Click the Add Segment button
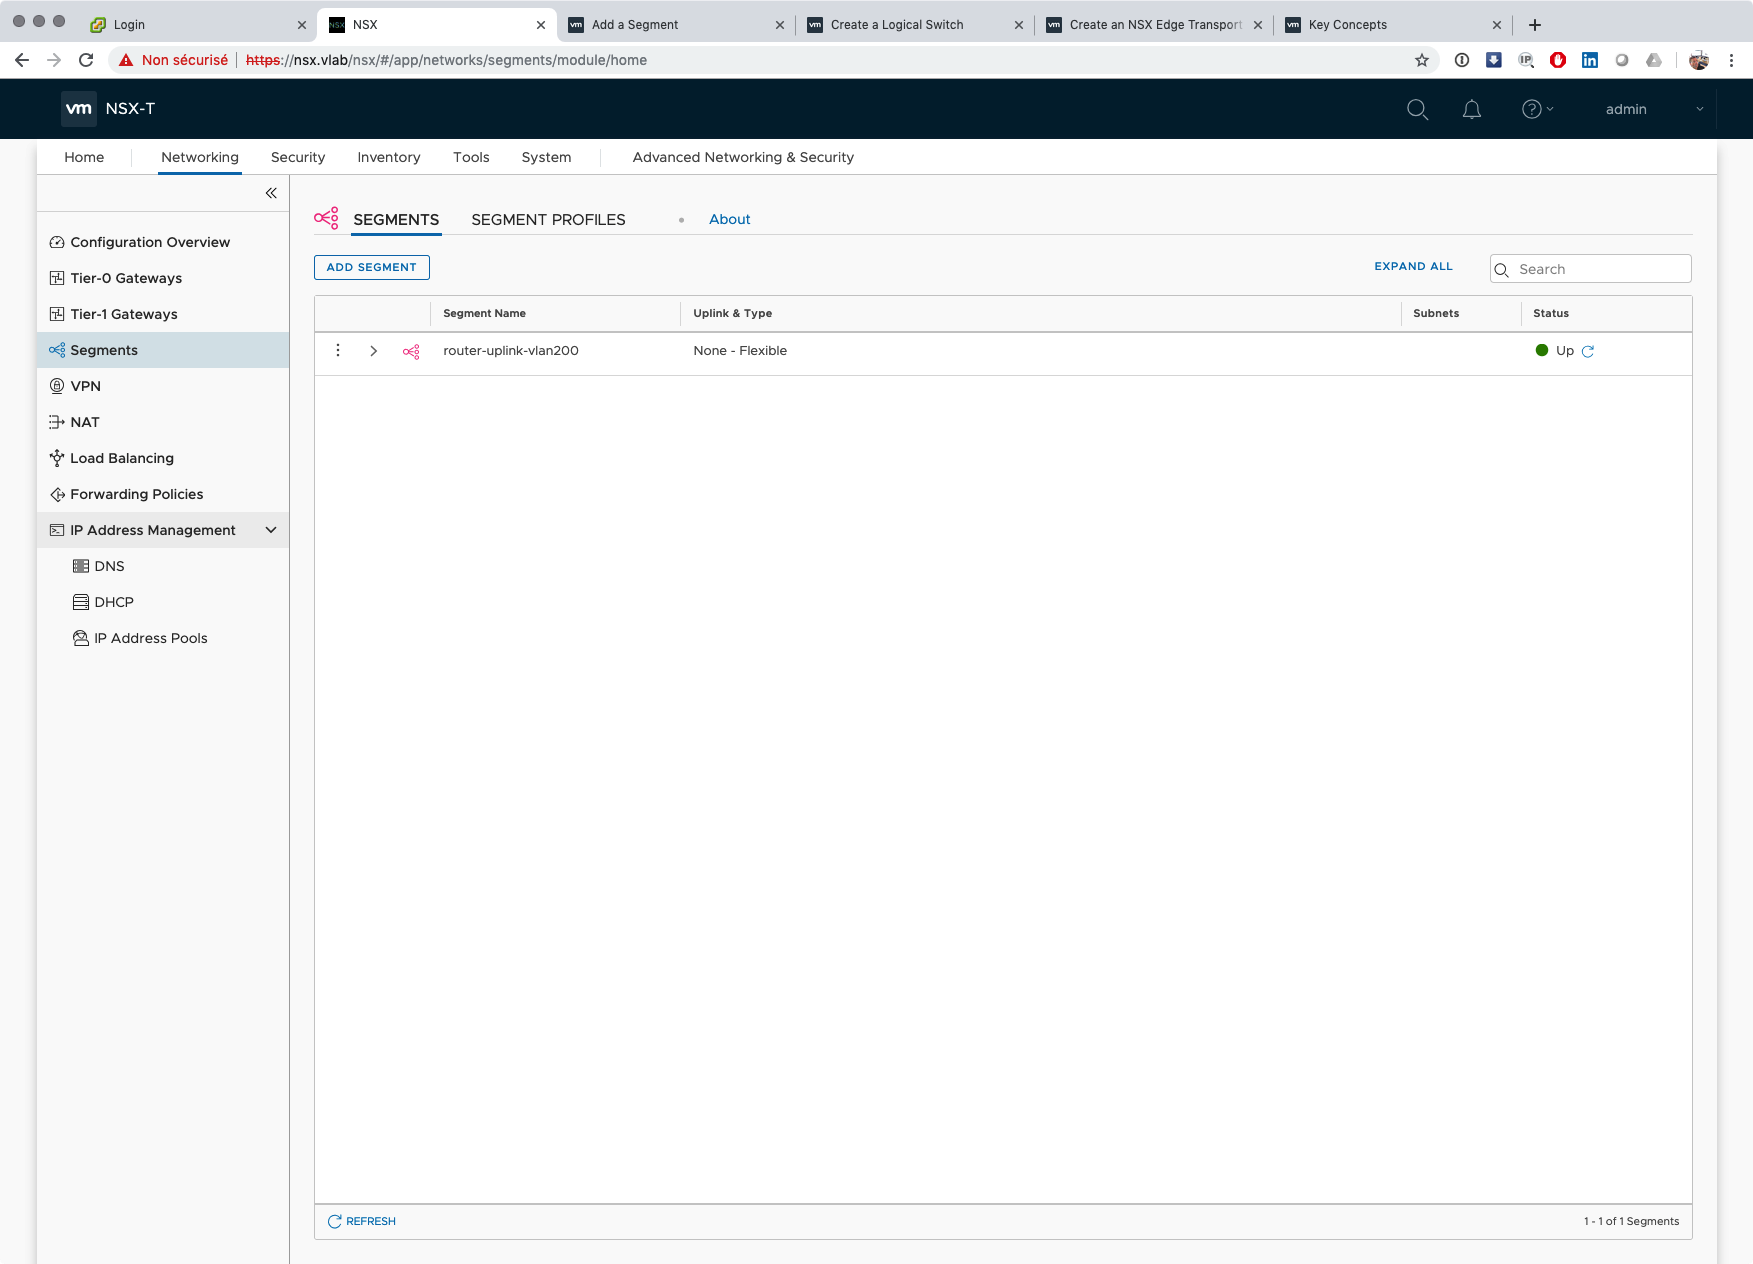 371,267
